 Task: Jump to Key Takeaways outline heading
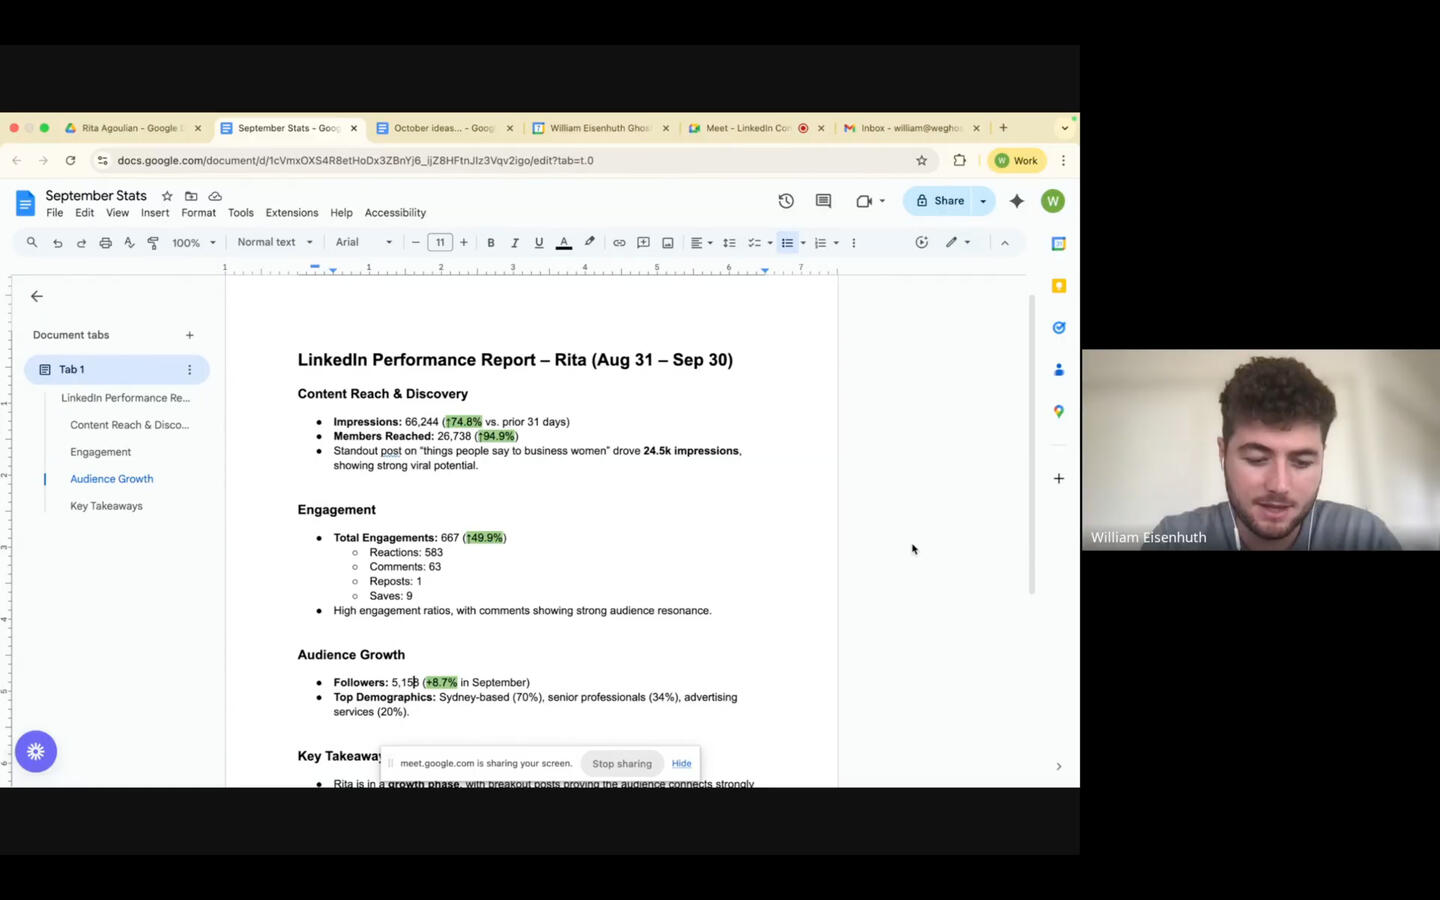[106, 506]
